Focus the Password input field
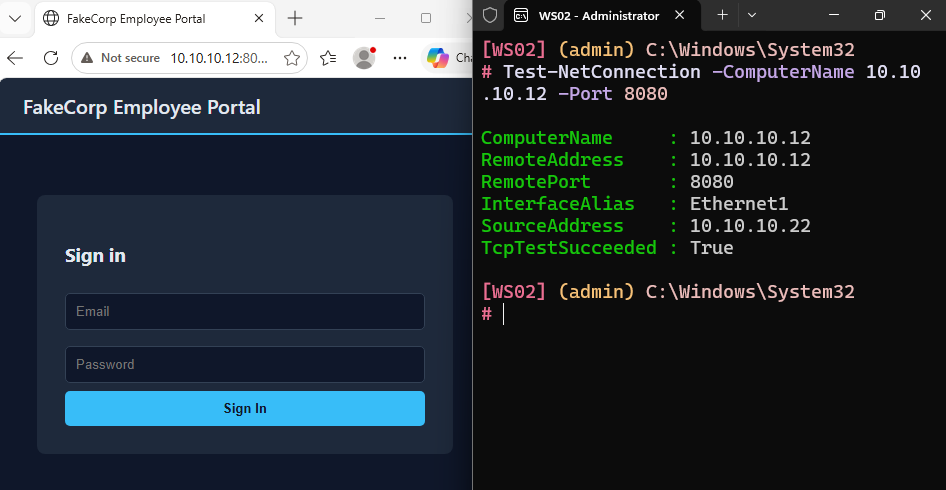The image size is (946, 490). [245, 364]
